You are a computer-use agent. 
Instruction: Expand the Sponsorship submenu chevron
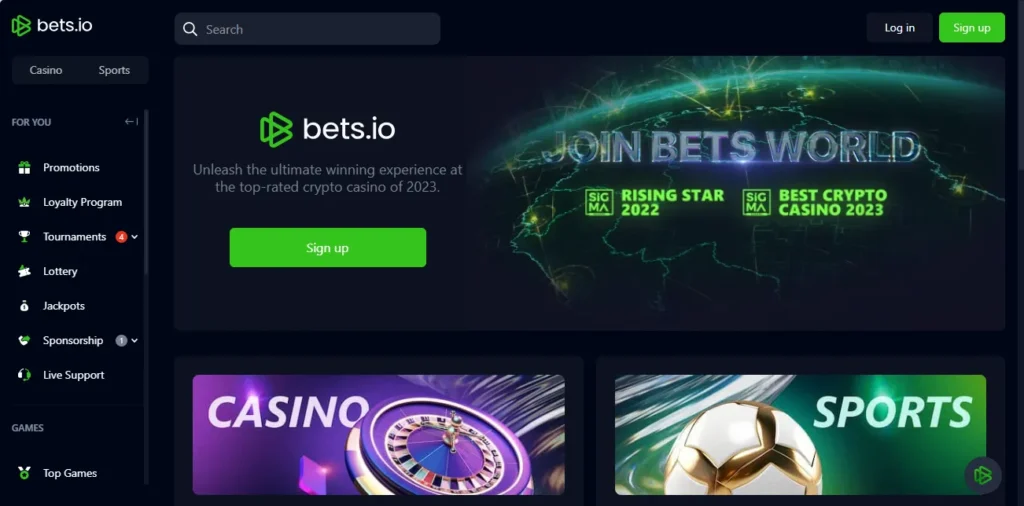coord(135,340)
